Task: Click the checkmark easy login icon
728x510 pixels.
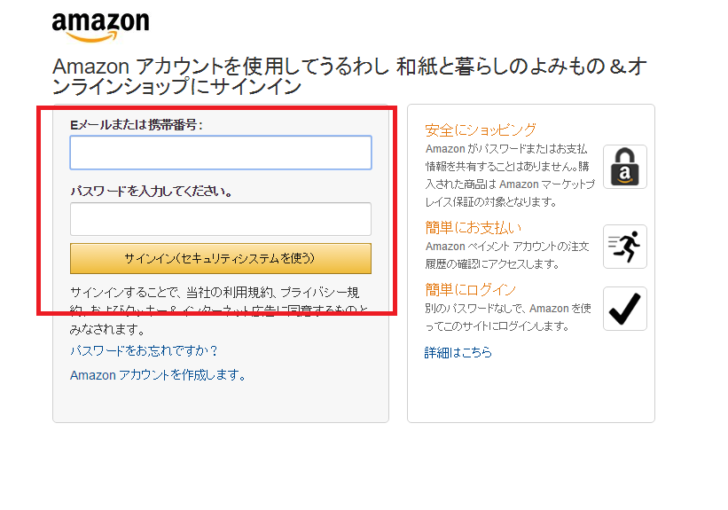Action: click(x=625, y=309)
